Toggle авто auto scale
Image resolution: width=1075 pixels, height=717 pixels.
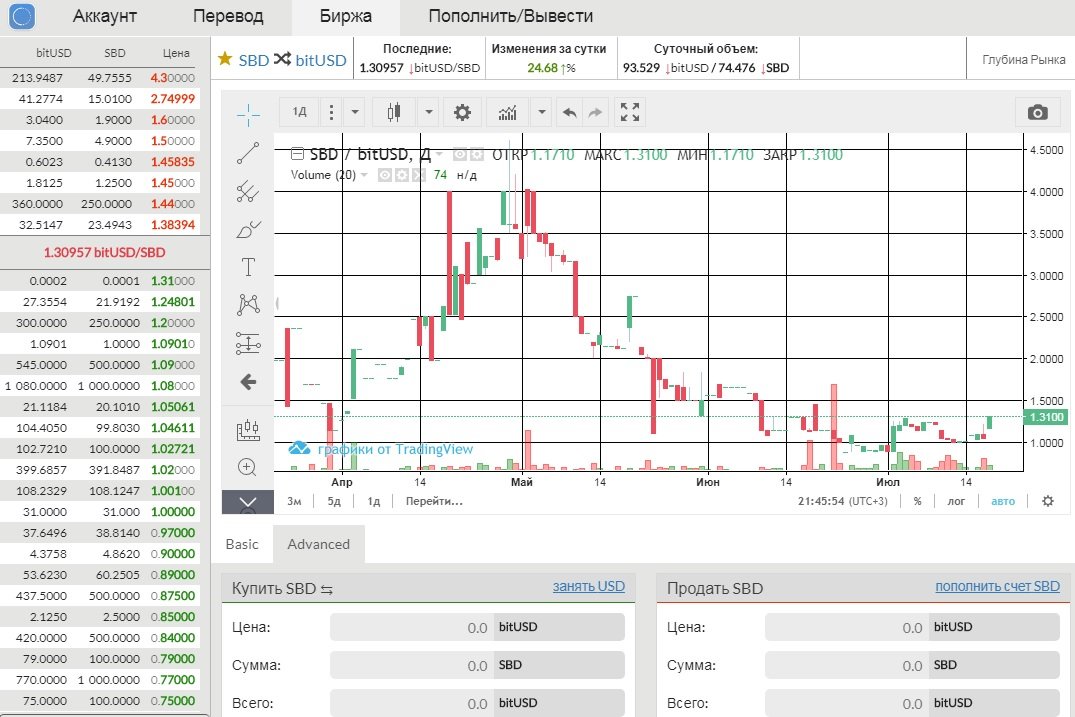point(1002,501)
